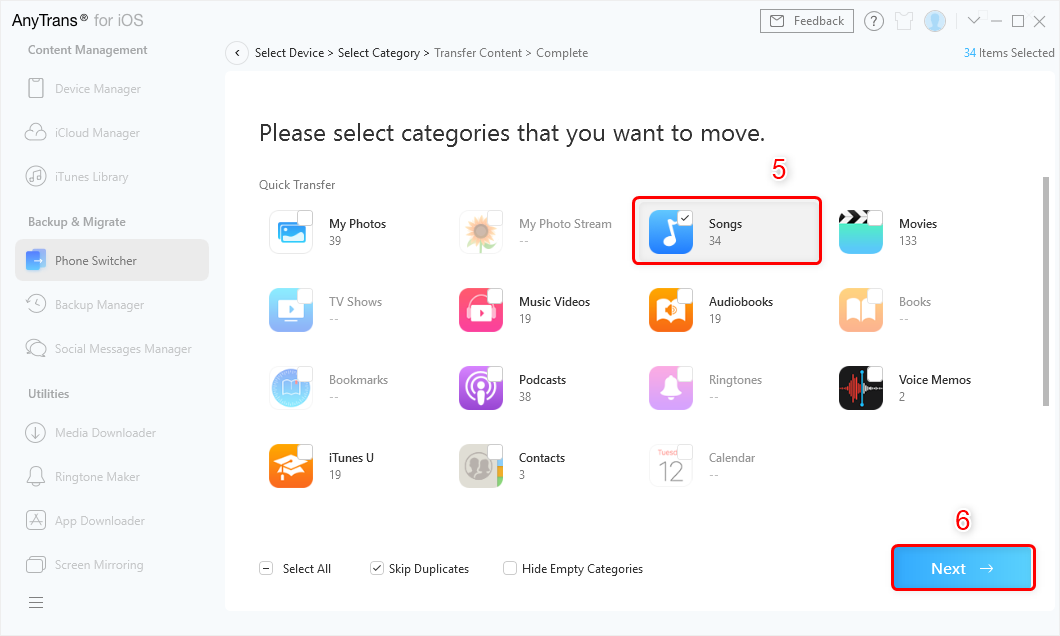Select the My Photos category icon
The height and width of the screenshot is (636, 1060).
291,231
